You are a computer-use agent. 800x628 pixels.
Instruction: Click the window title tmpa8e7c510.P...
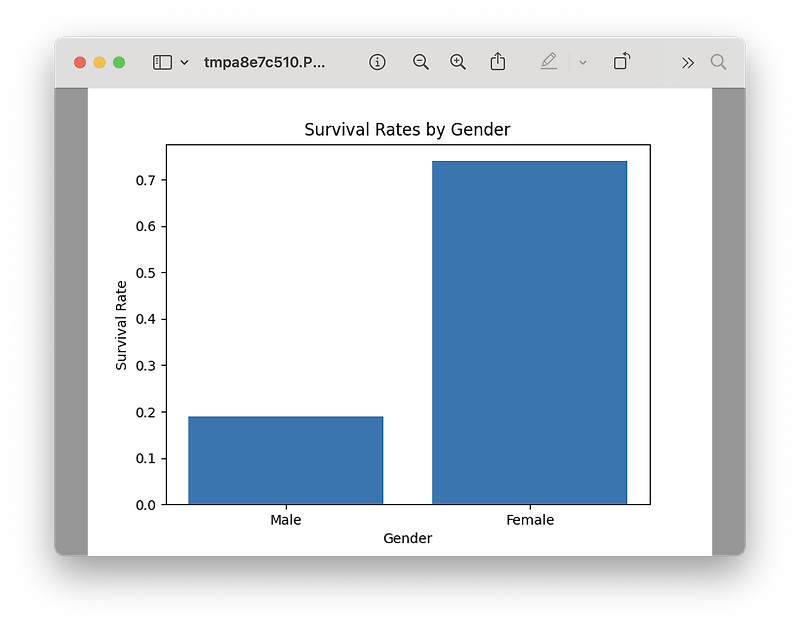(x=264, y=62)
